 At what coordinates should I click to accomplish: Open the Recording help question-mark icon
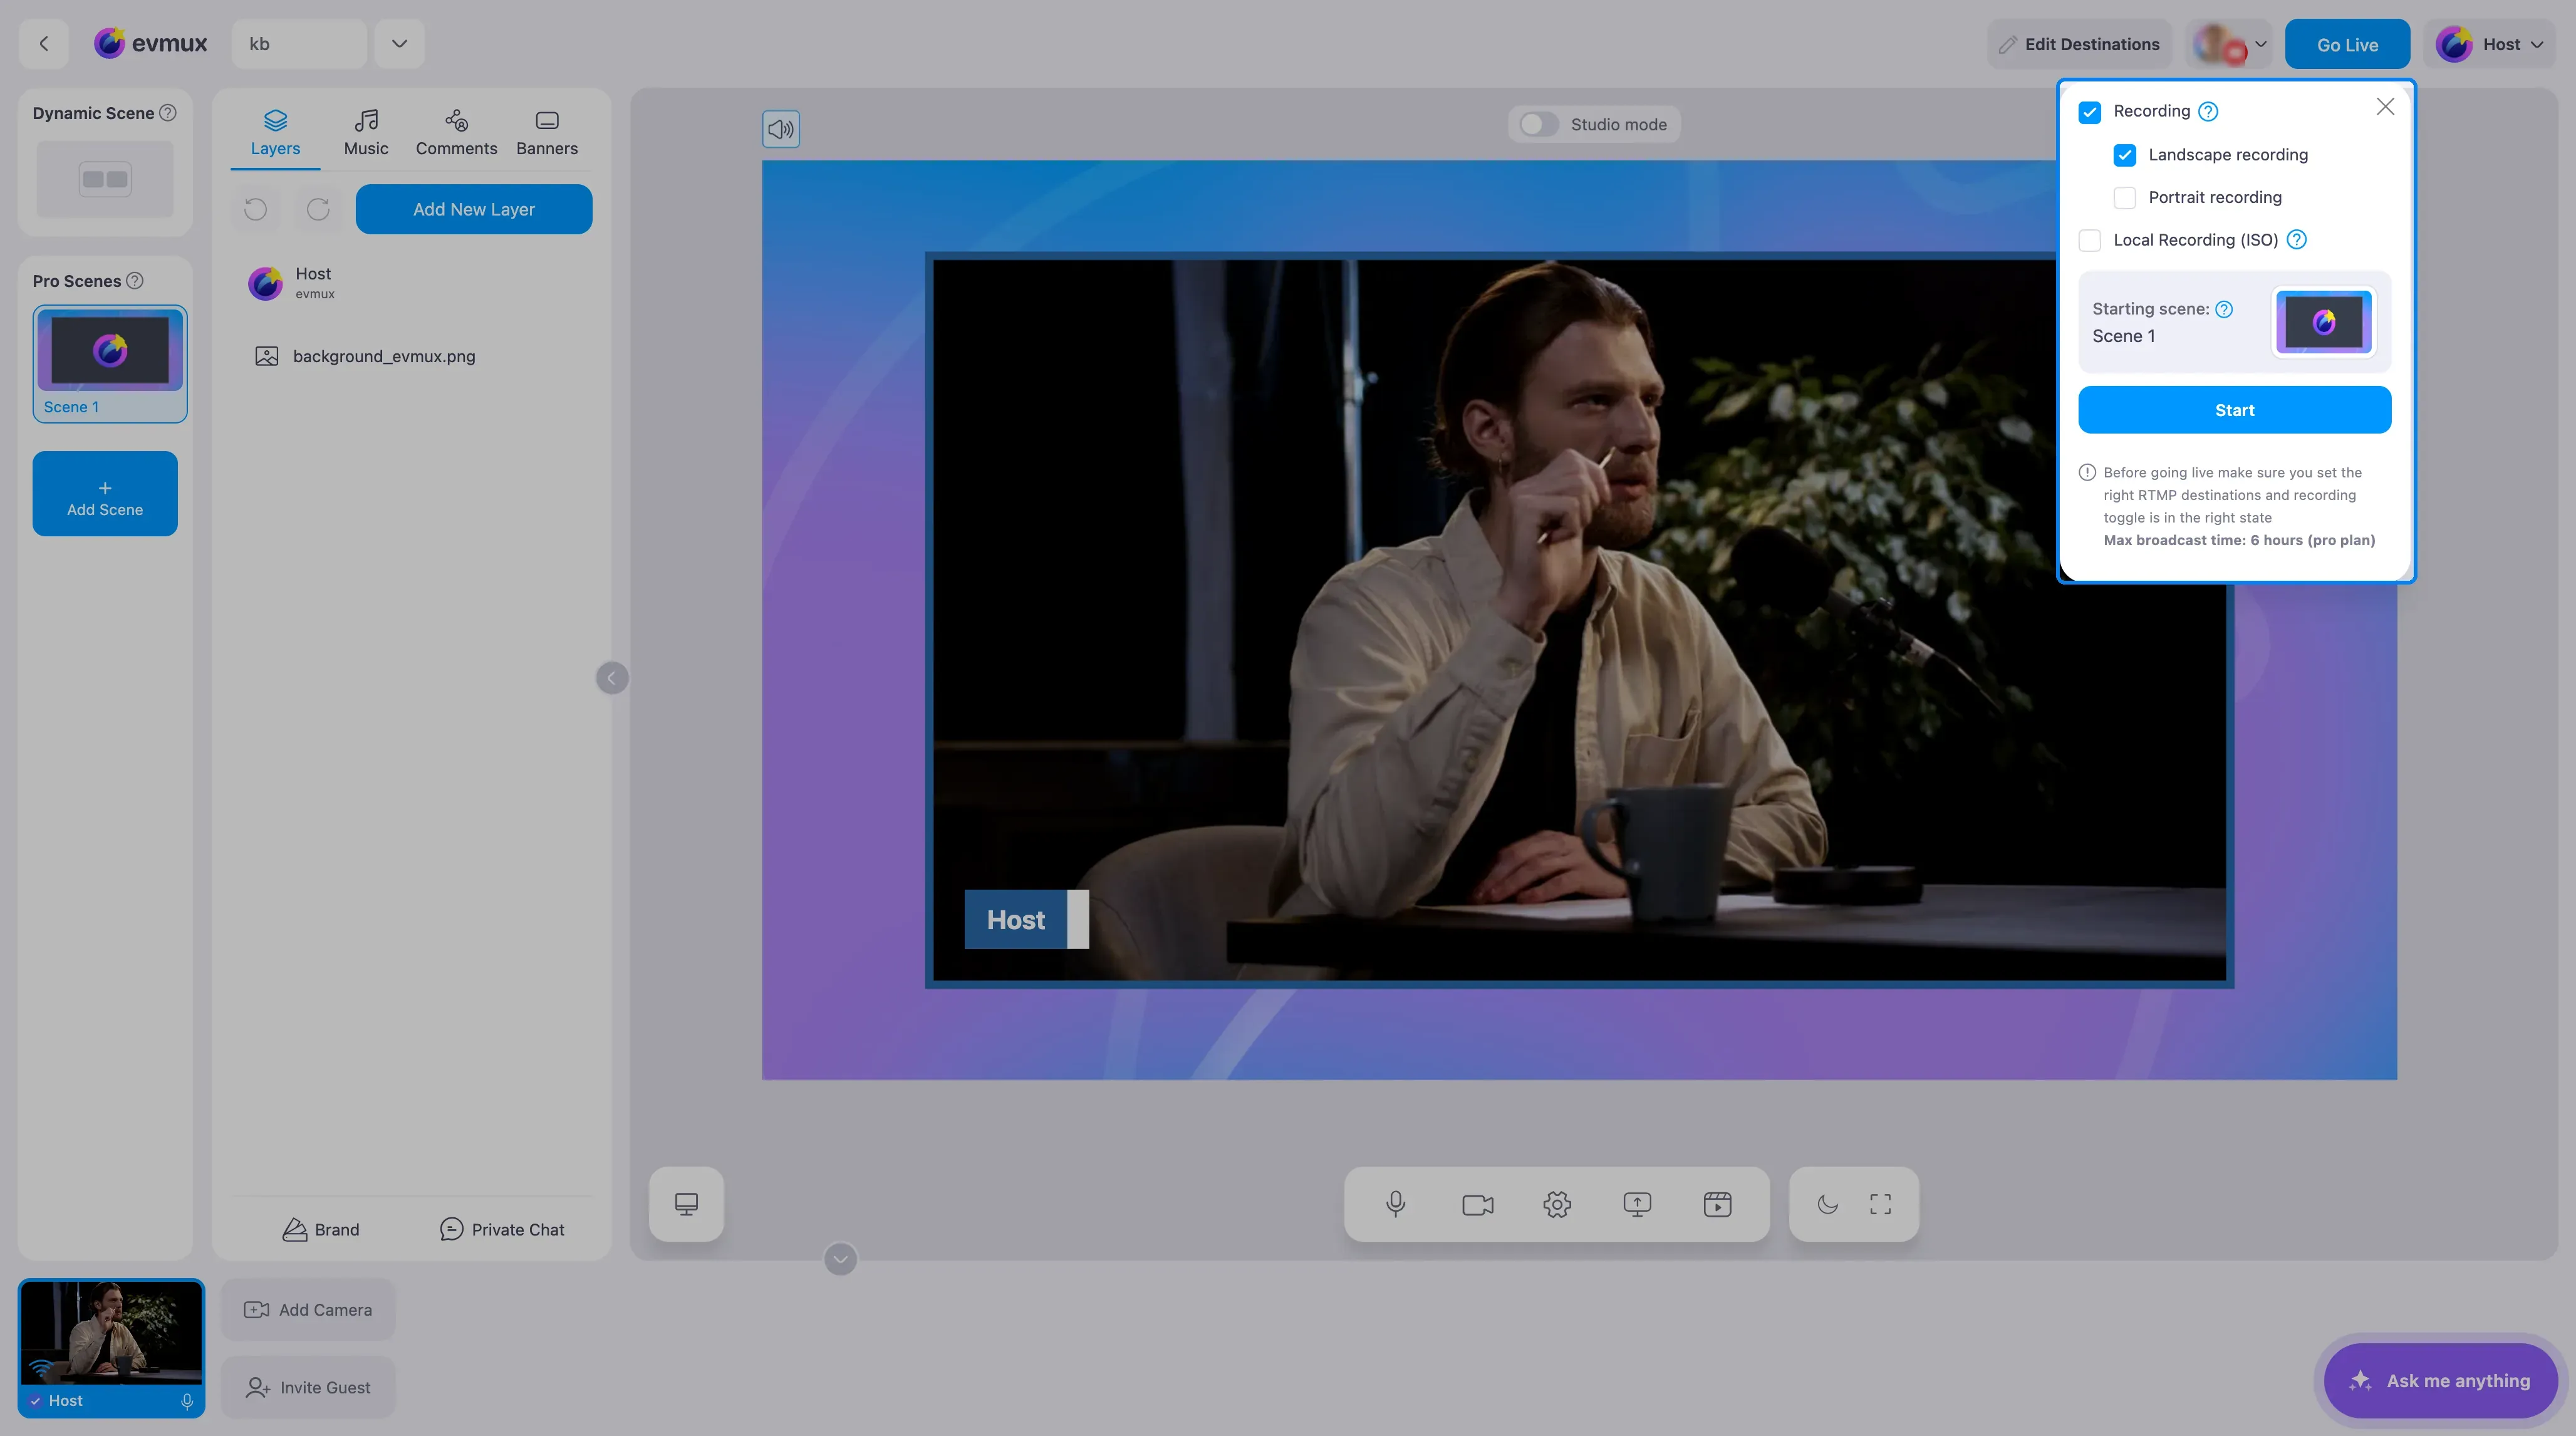coord(2208,111)
